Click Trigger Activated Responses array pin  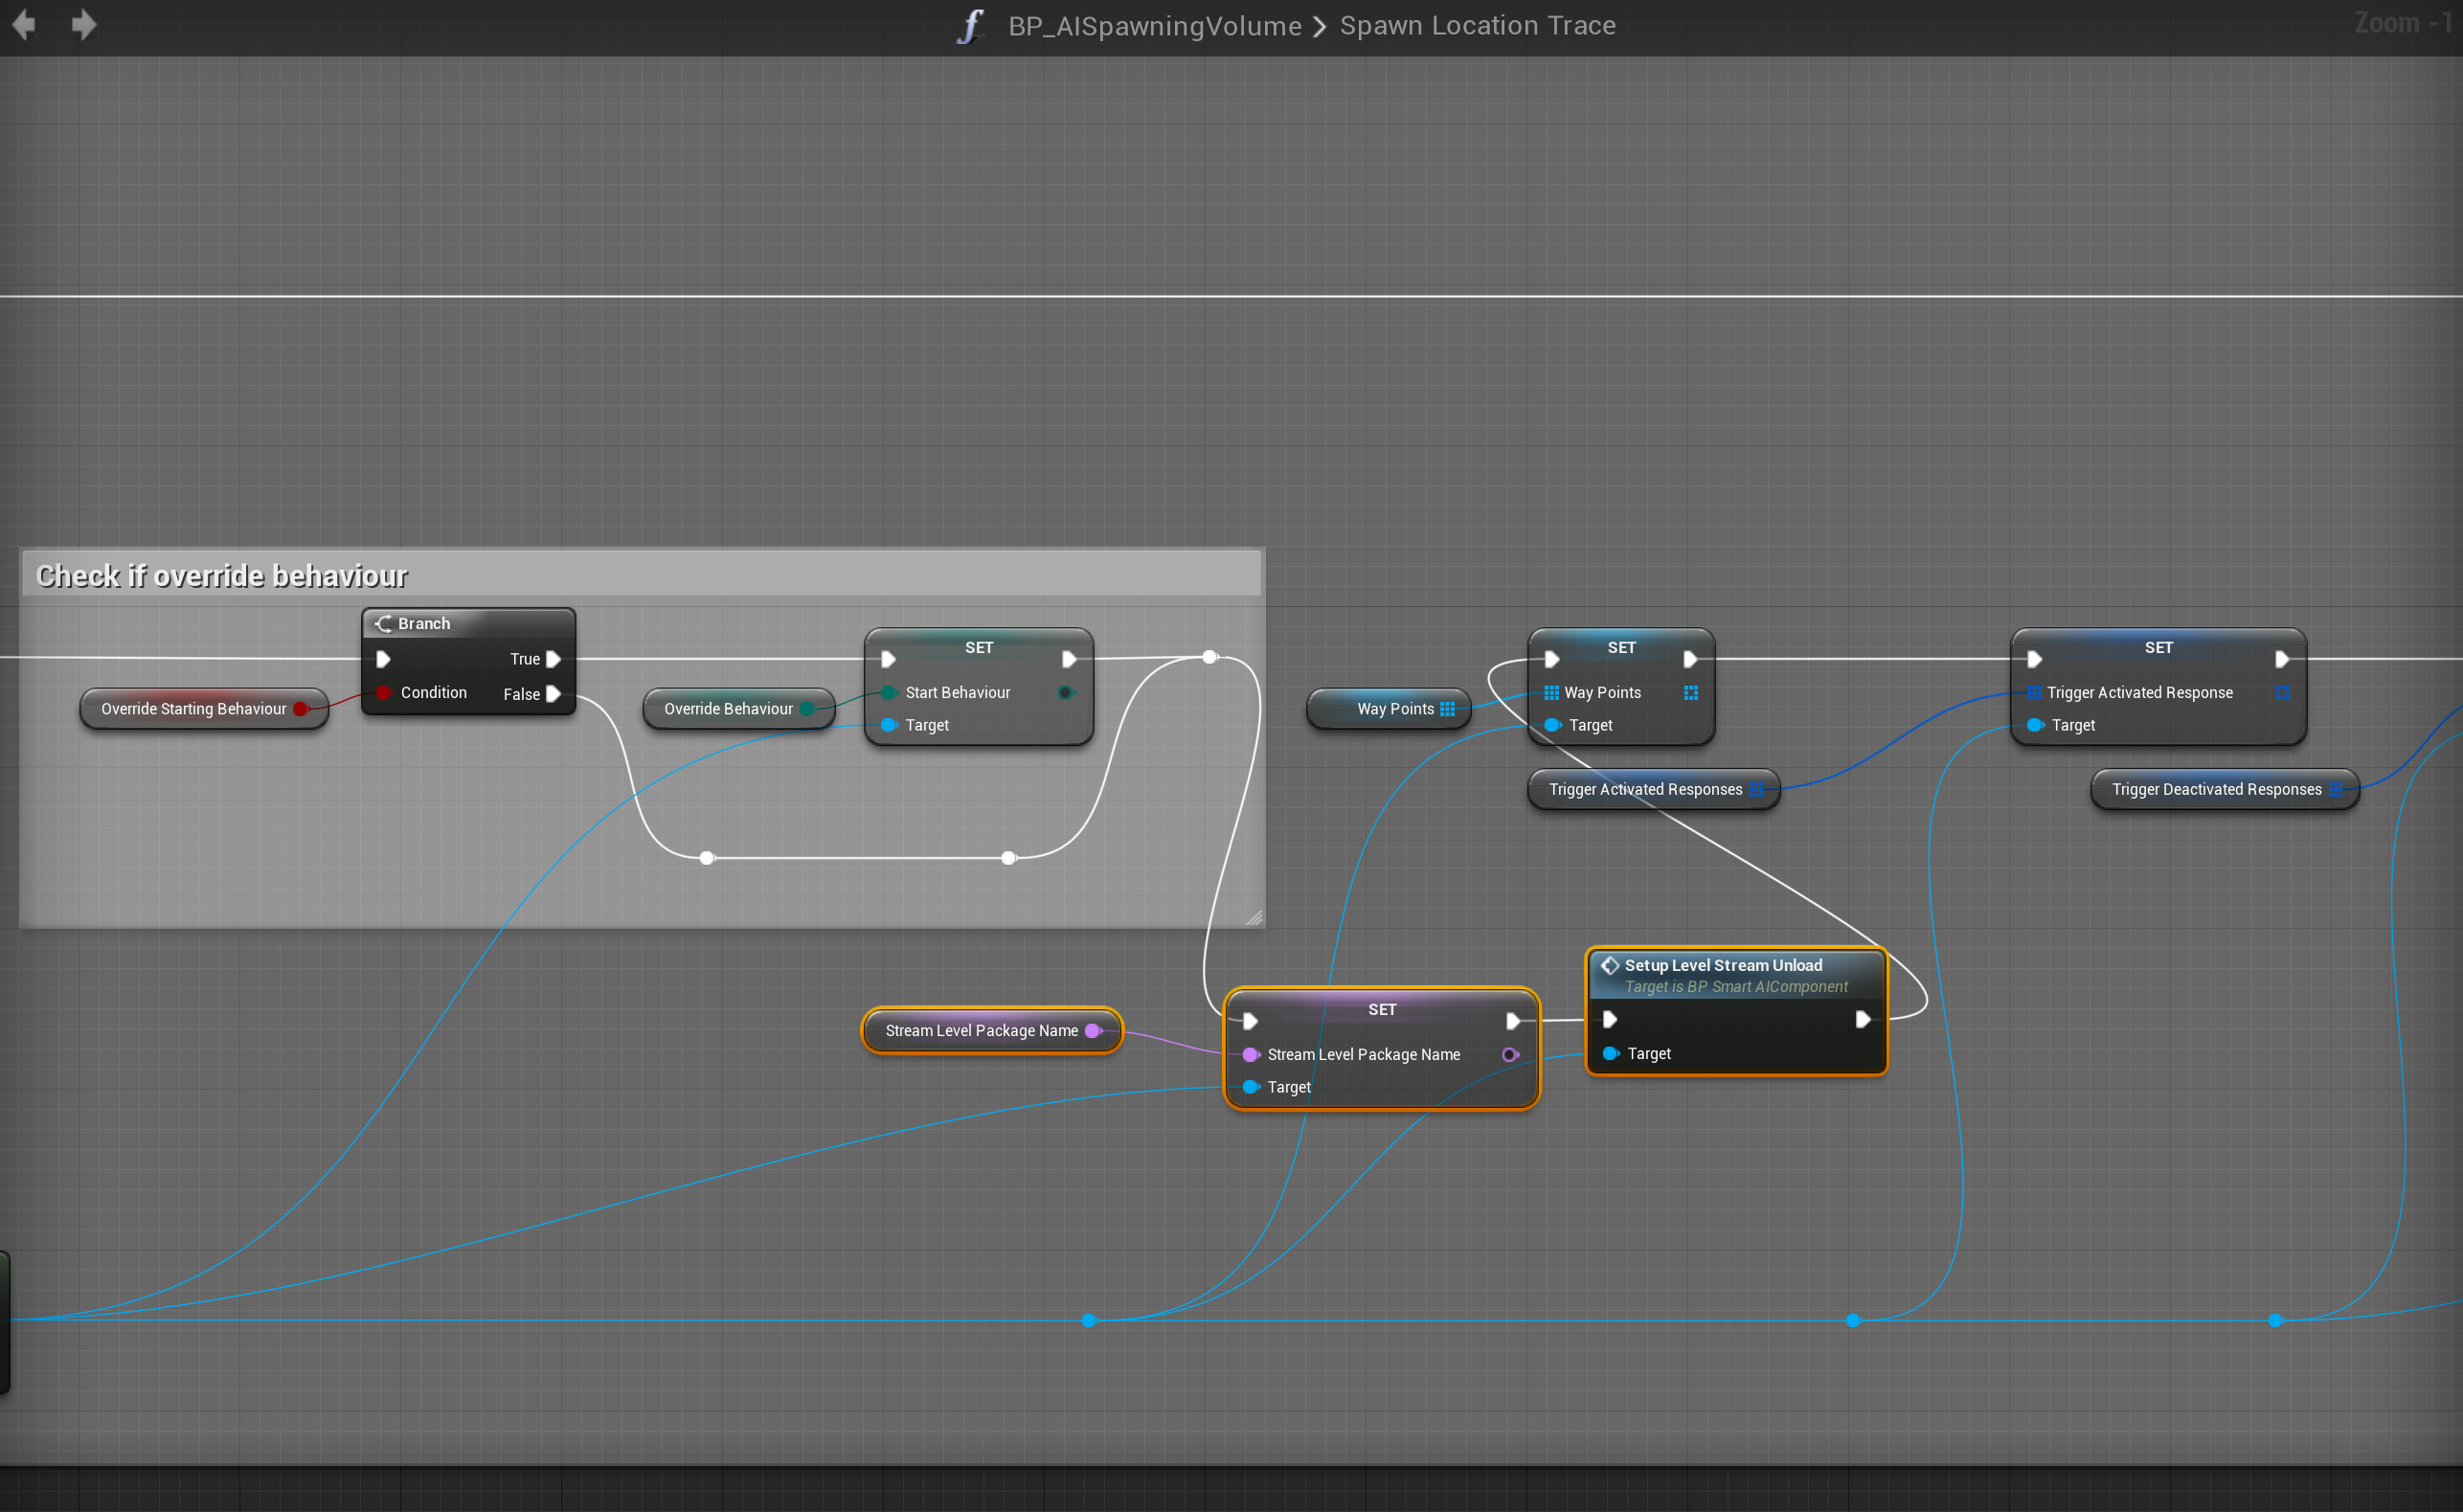(x=1757, y=790)
